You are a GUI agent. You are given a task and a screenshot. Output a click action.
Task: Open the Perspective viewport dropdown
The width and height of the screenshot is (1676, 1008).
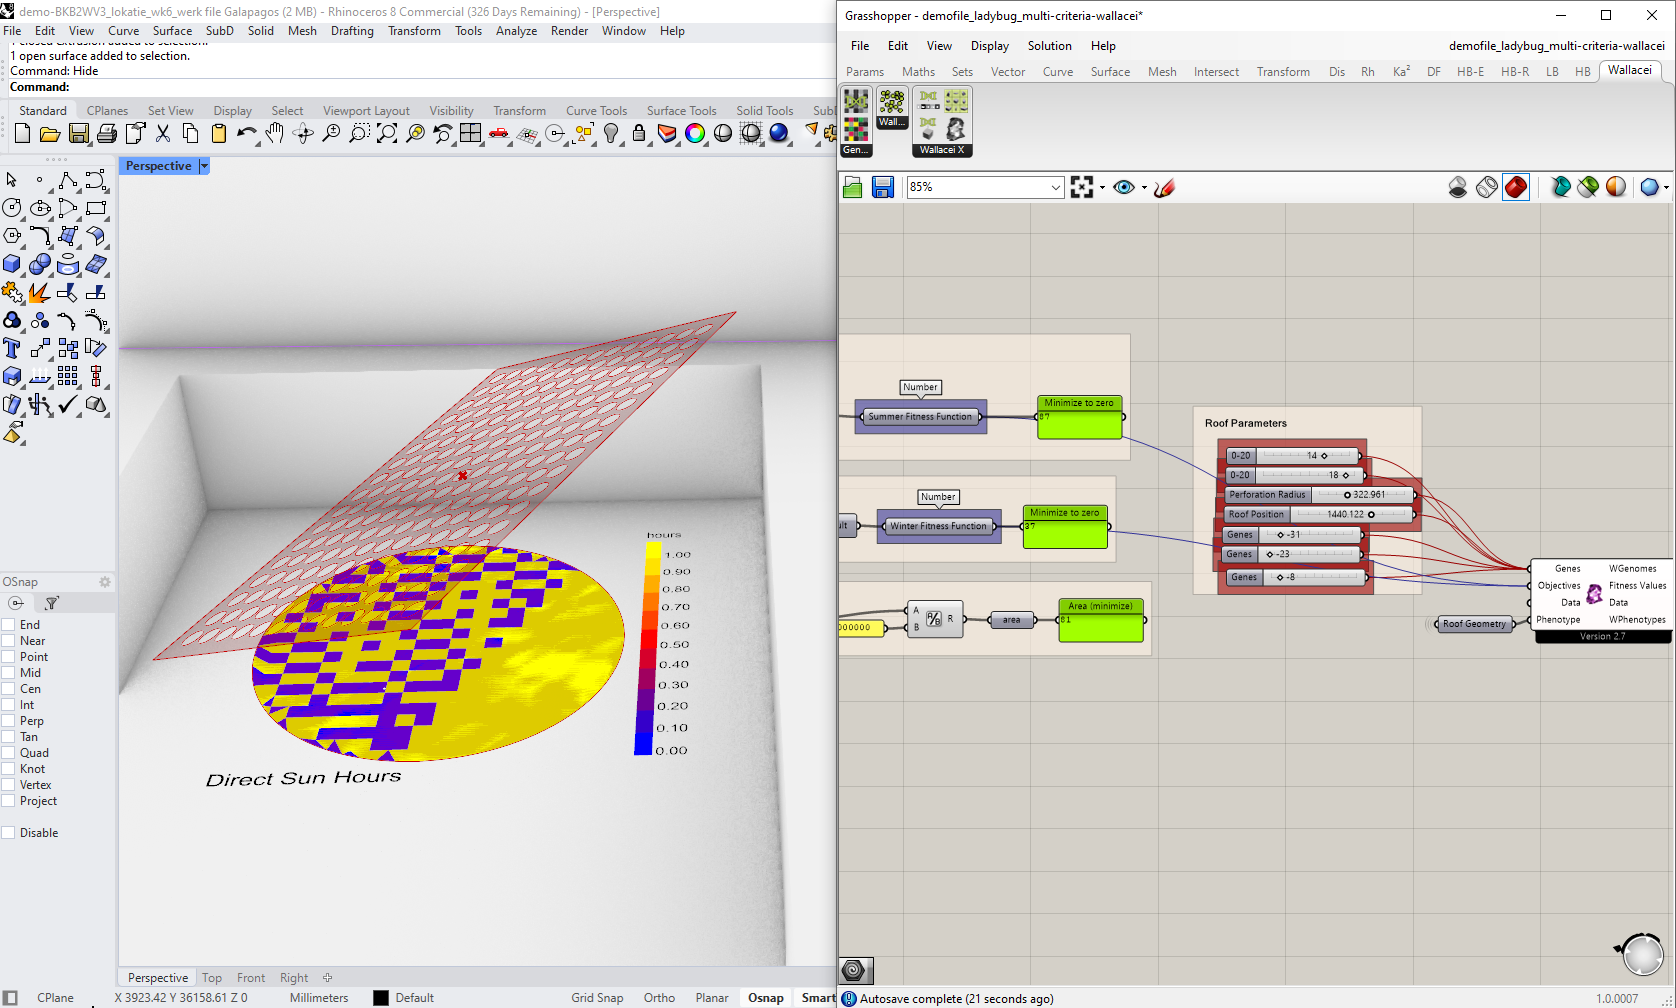point(204,165)
